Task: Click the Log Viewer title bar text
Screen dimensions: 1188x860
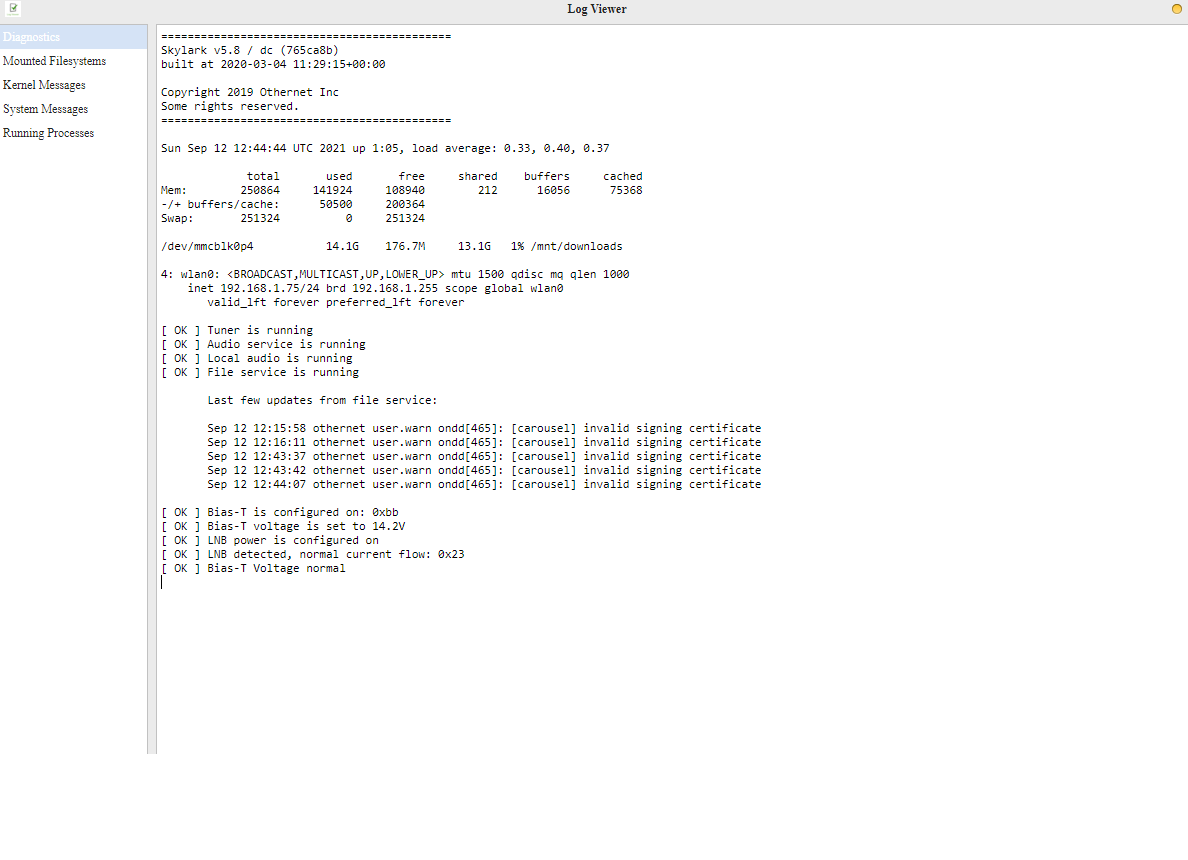Action: click(x=597, y=9)
